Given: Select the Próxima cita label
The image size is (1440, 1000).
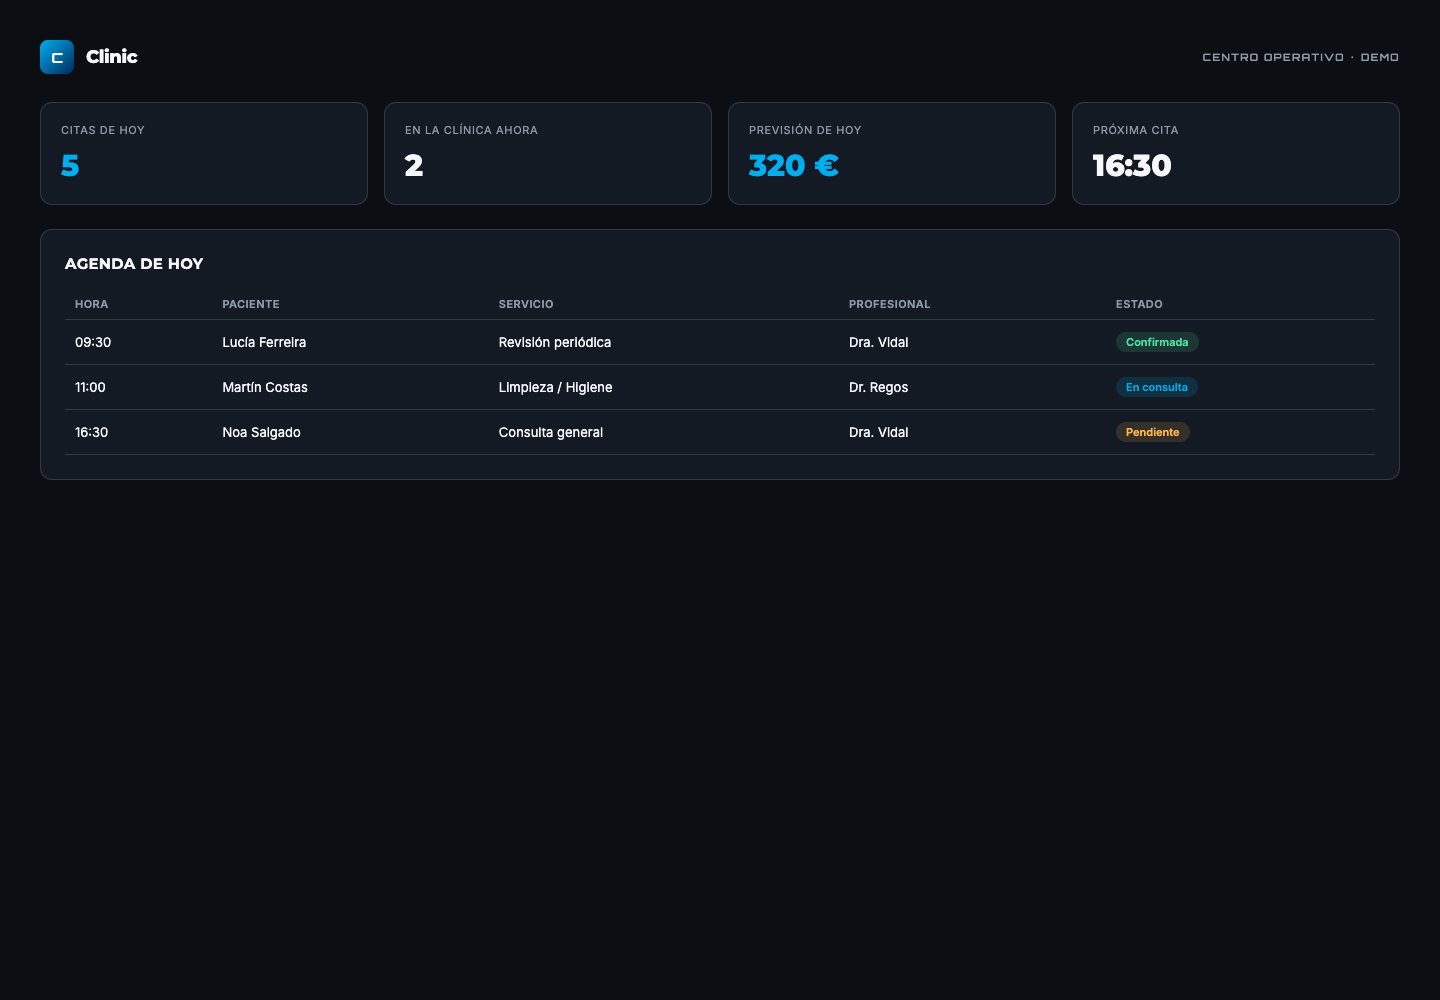Looking at the screenshot, I should pos(1136,130).
